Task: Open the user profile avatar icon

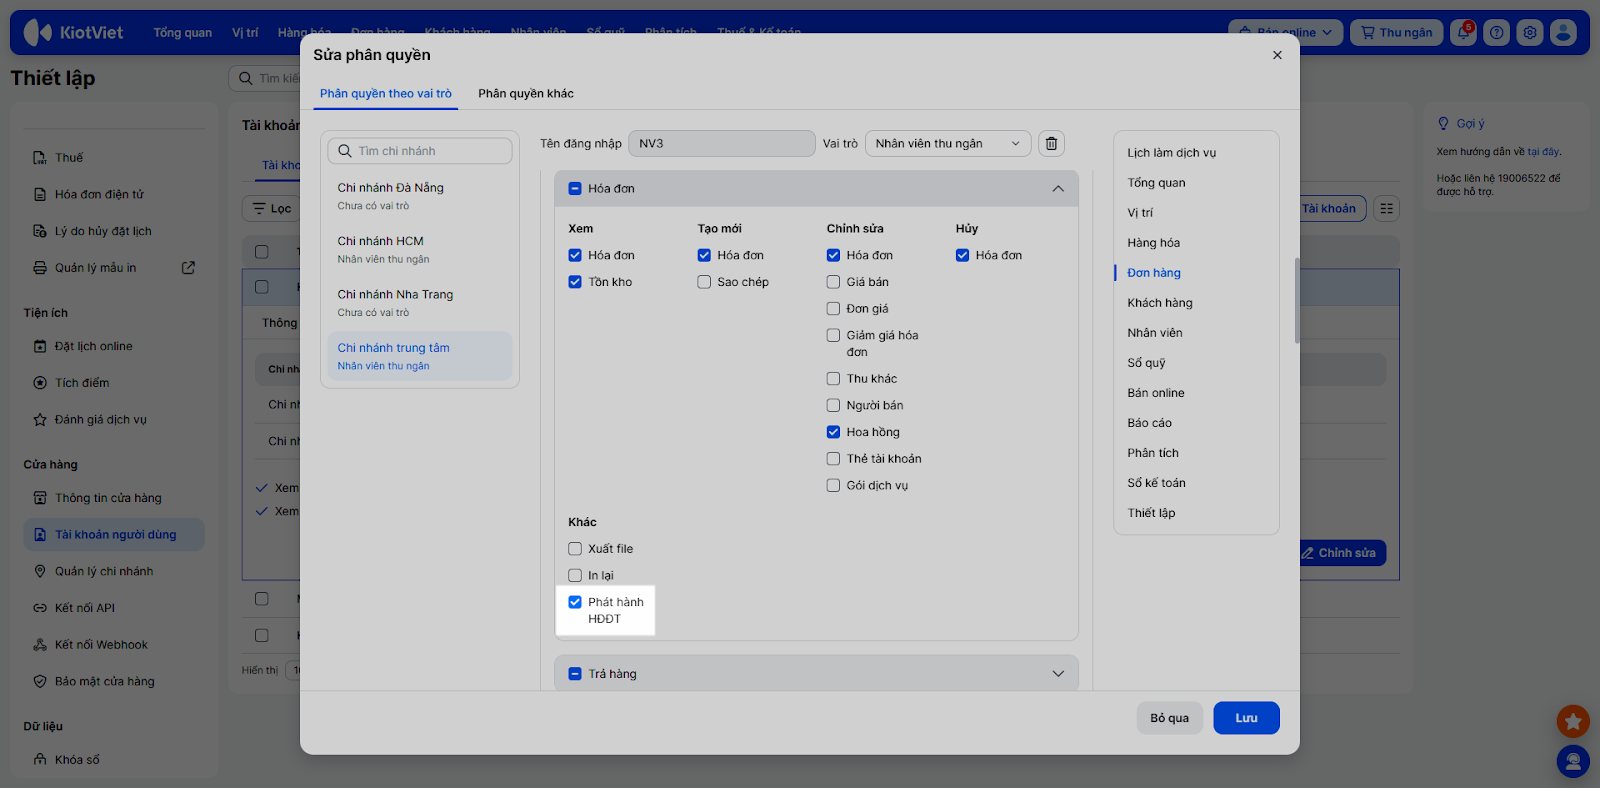Action: [1563, 33]
